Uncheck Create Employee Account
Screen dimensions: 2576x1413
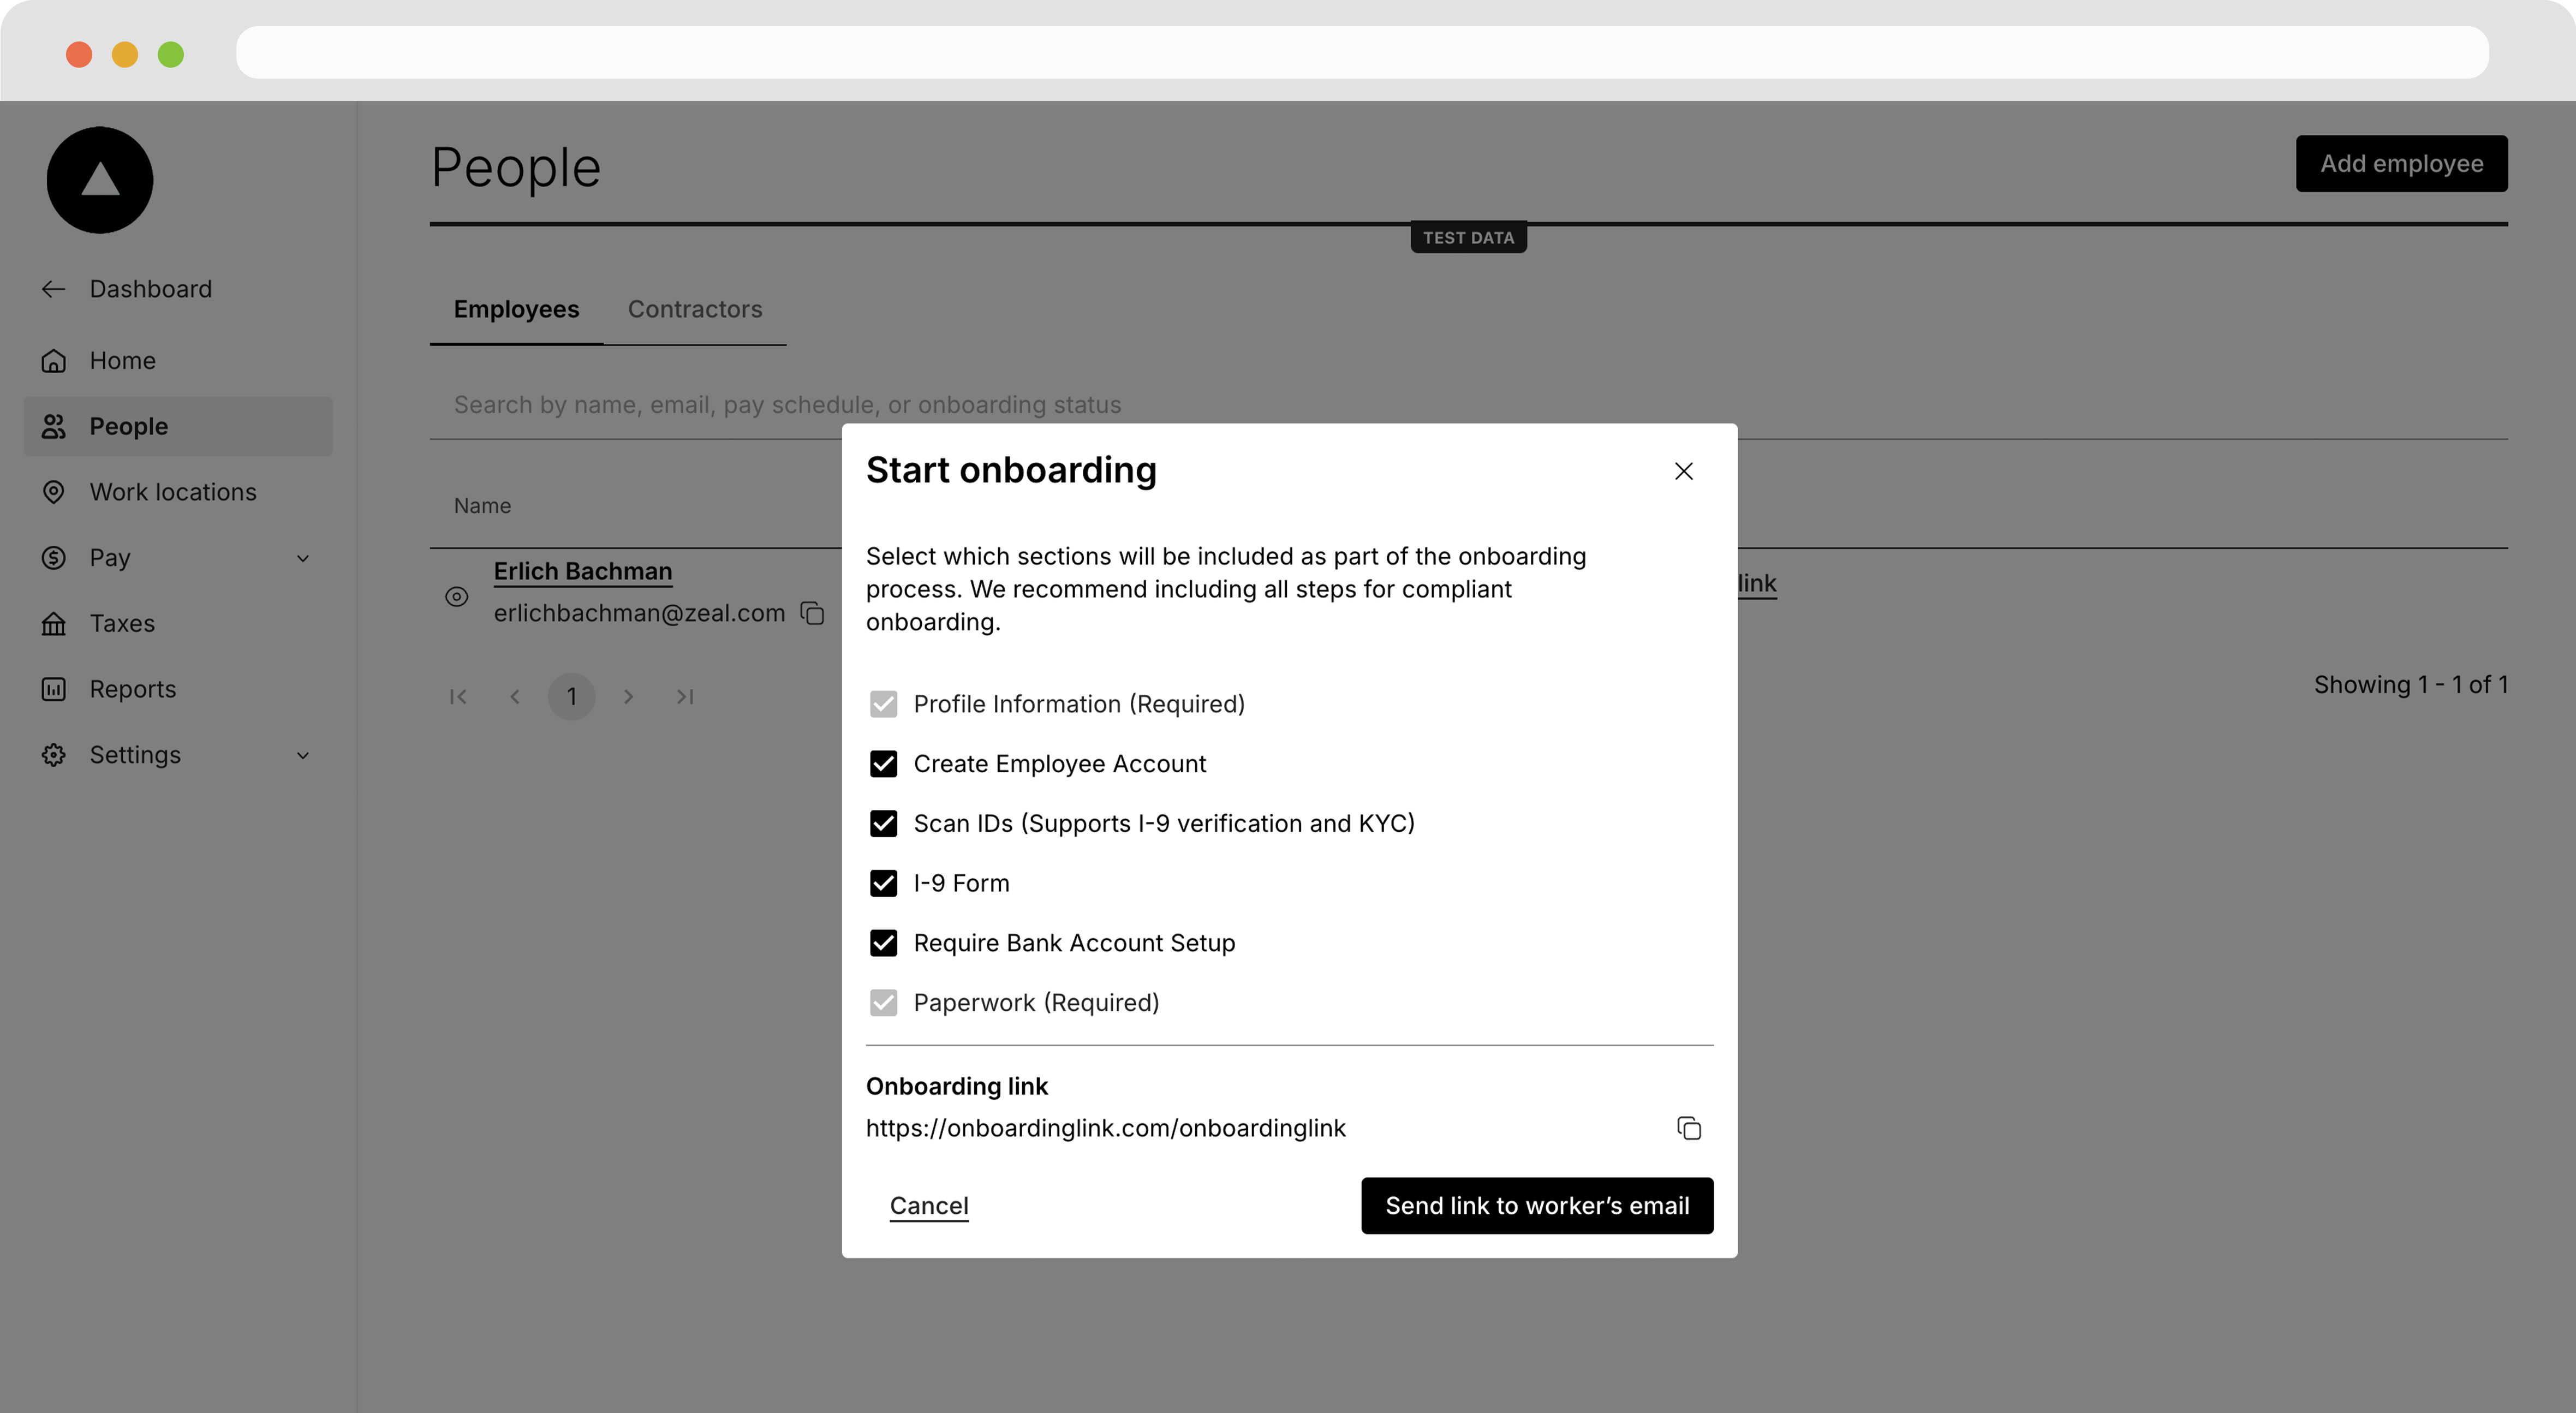883,764
